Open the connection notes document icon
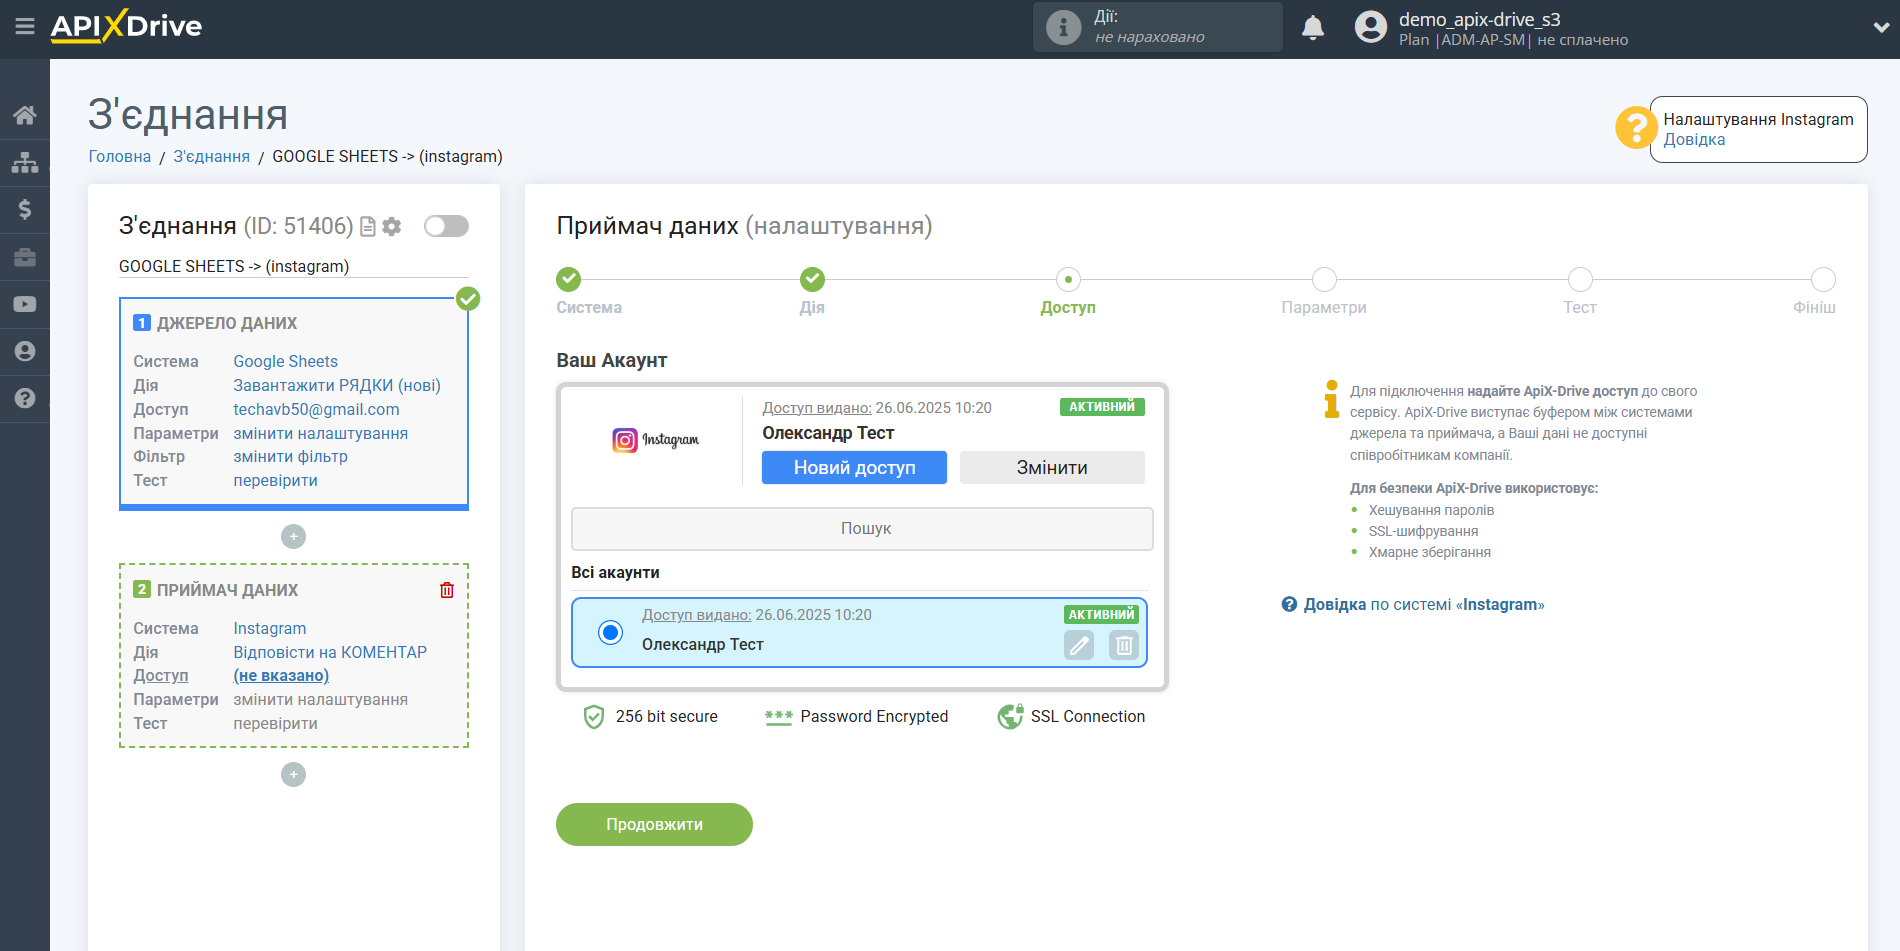Image resolution: width=1900 pixels, height=951 pixels. 368,227
